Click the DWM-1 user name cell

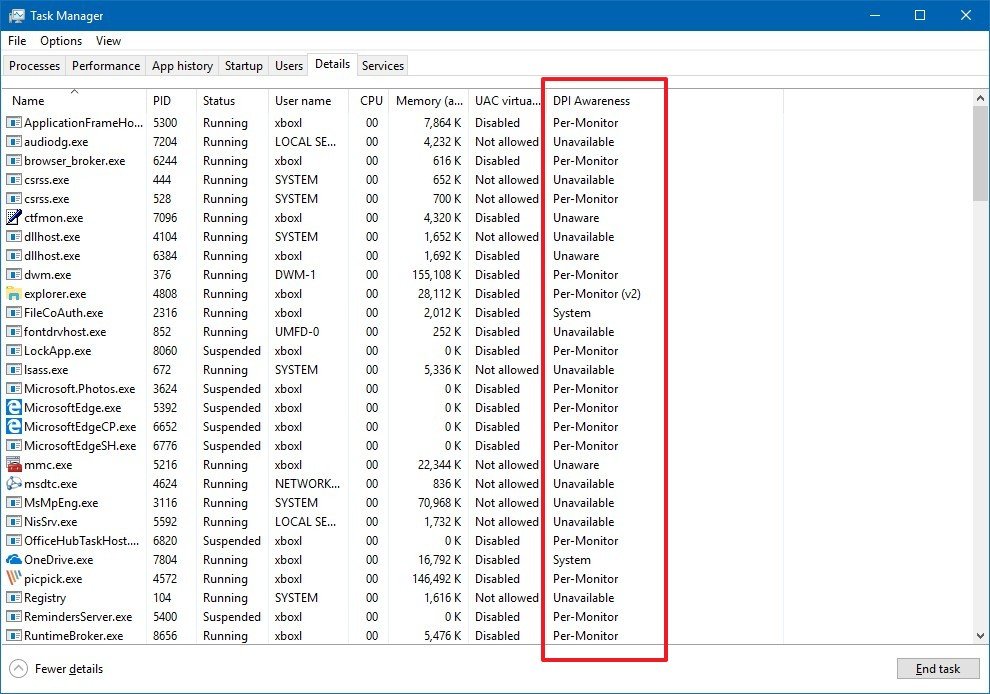pyautogui.click(x=295, y=275)
